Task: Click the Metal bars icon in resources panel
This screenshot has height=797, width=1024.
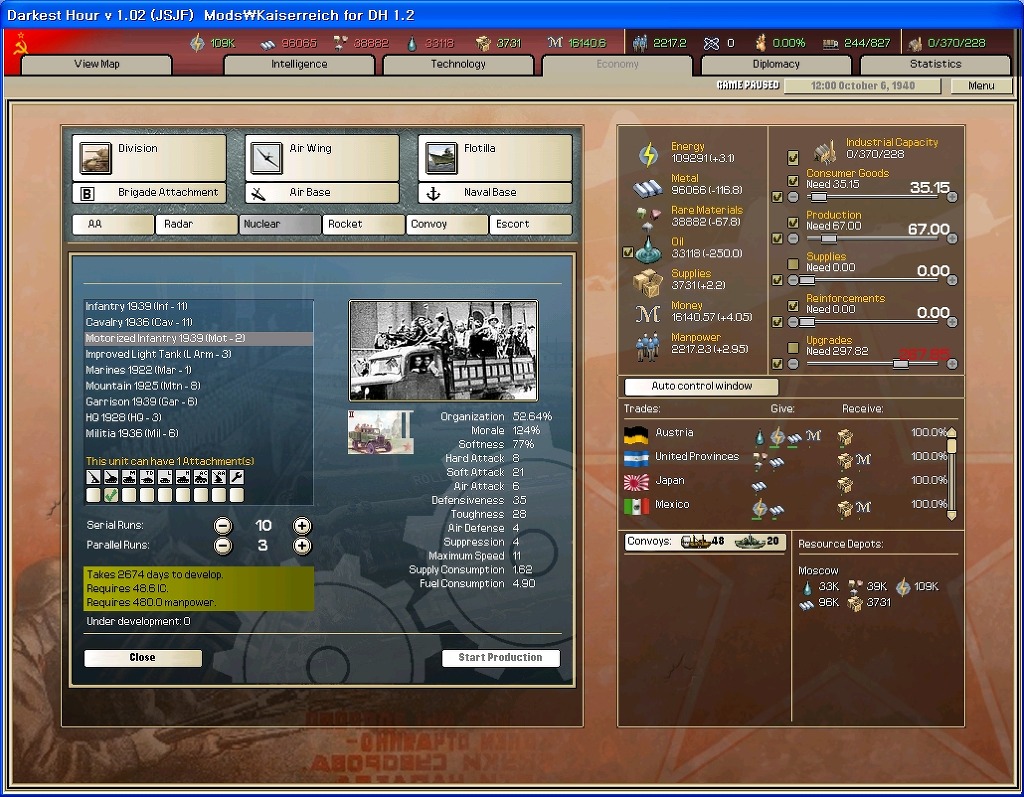Action: tap(648, 188)
